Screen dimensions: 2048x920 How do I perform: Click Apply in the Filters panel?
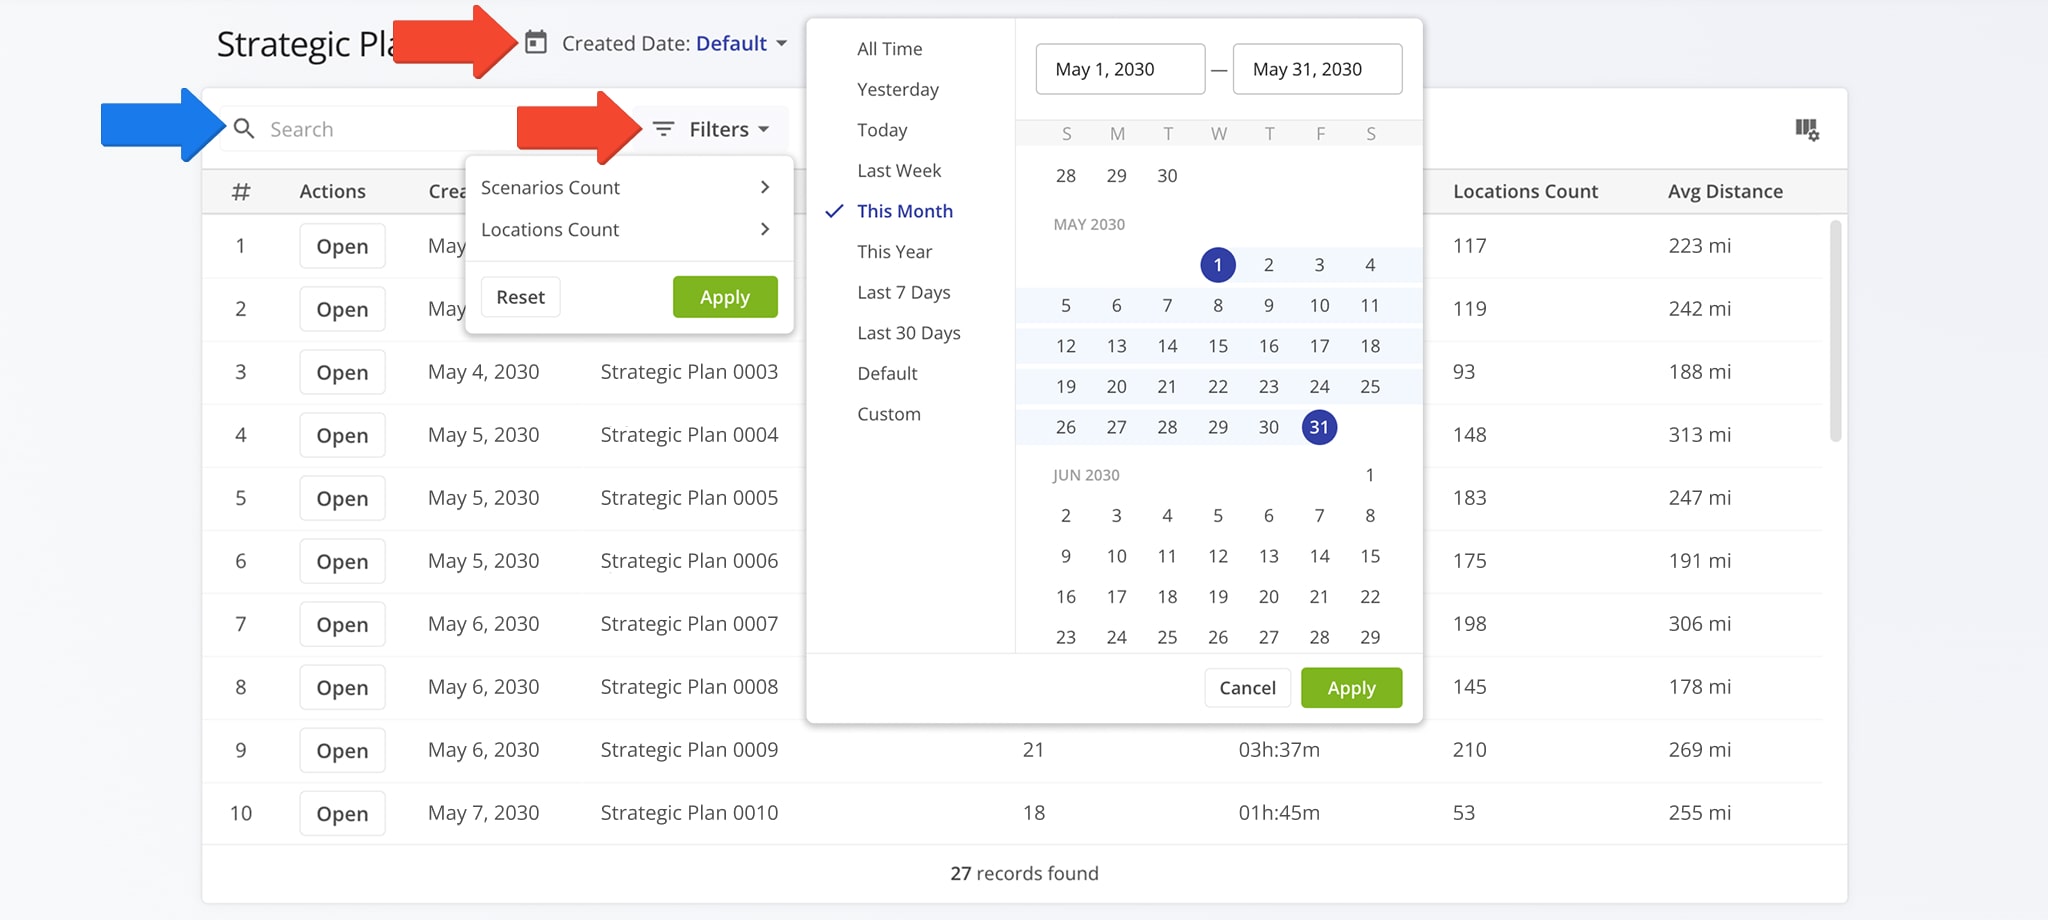[725, 297]
